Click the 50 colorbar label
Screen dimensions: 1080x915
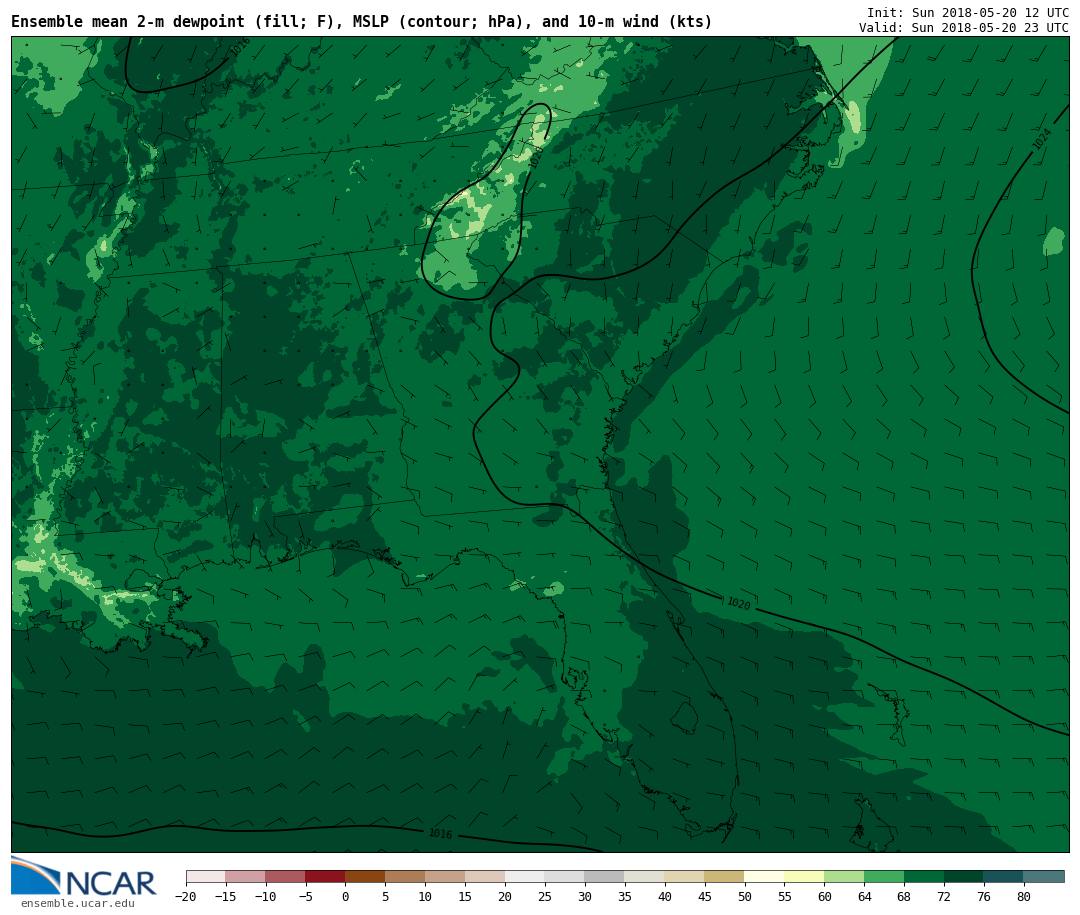pyautogui.click(x=745, y=896)
